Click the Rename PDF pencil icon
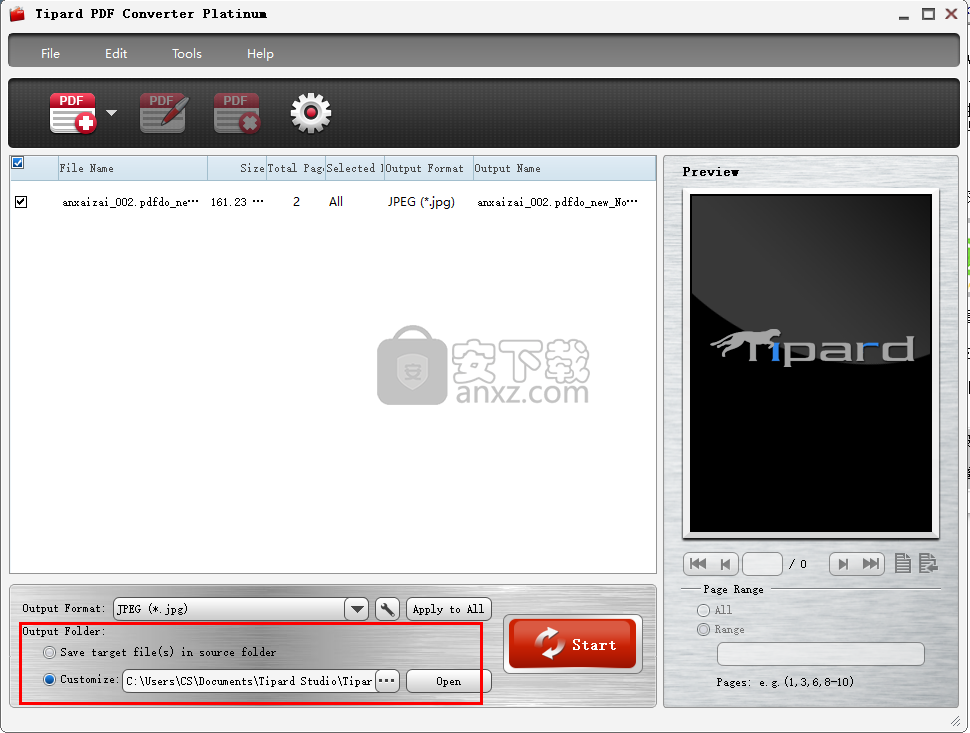 click(x=164, y=113)
